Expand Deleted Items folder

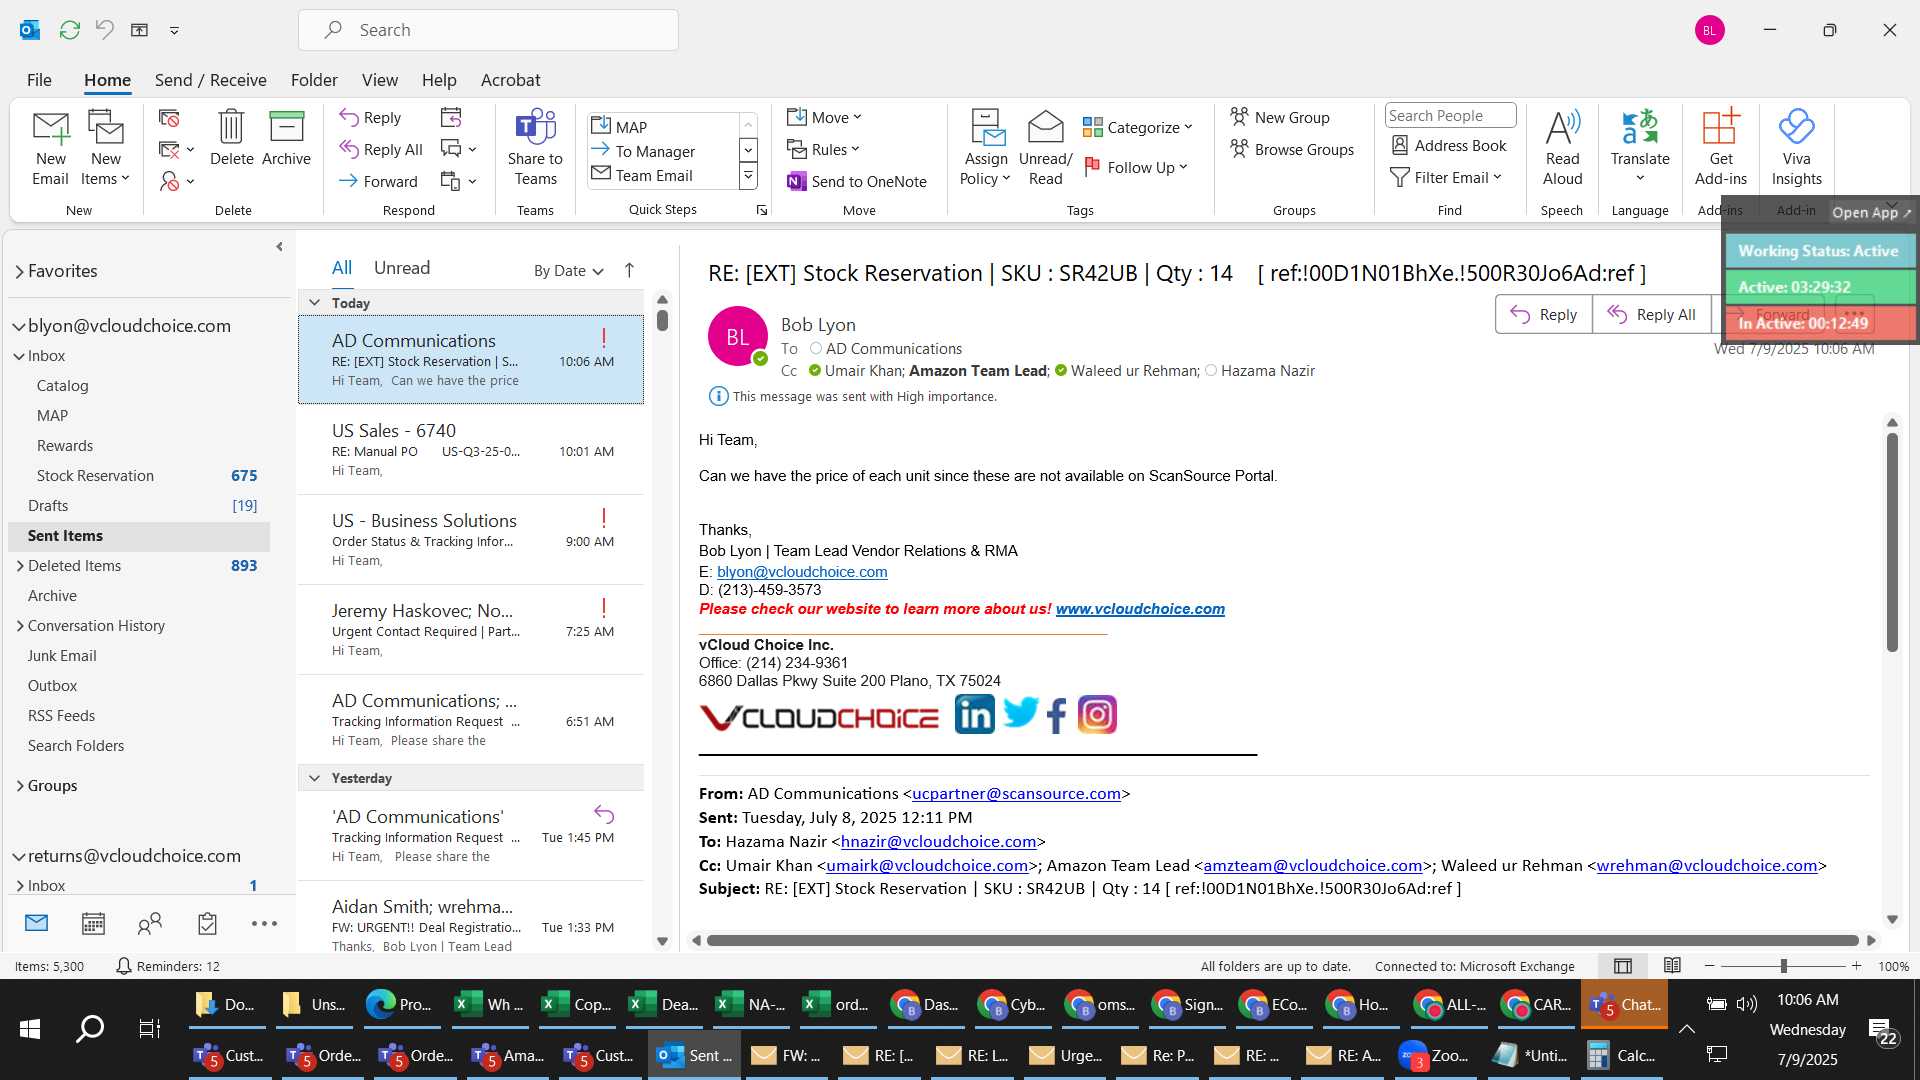tap(19, 566)
